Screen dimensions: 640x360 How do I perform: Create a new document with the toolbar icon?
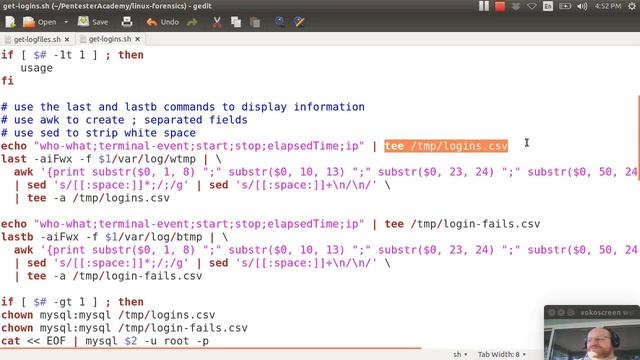(x=10, y=22)
